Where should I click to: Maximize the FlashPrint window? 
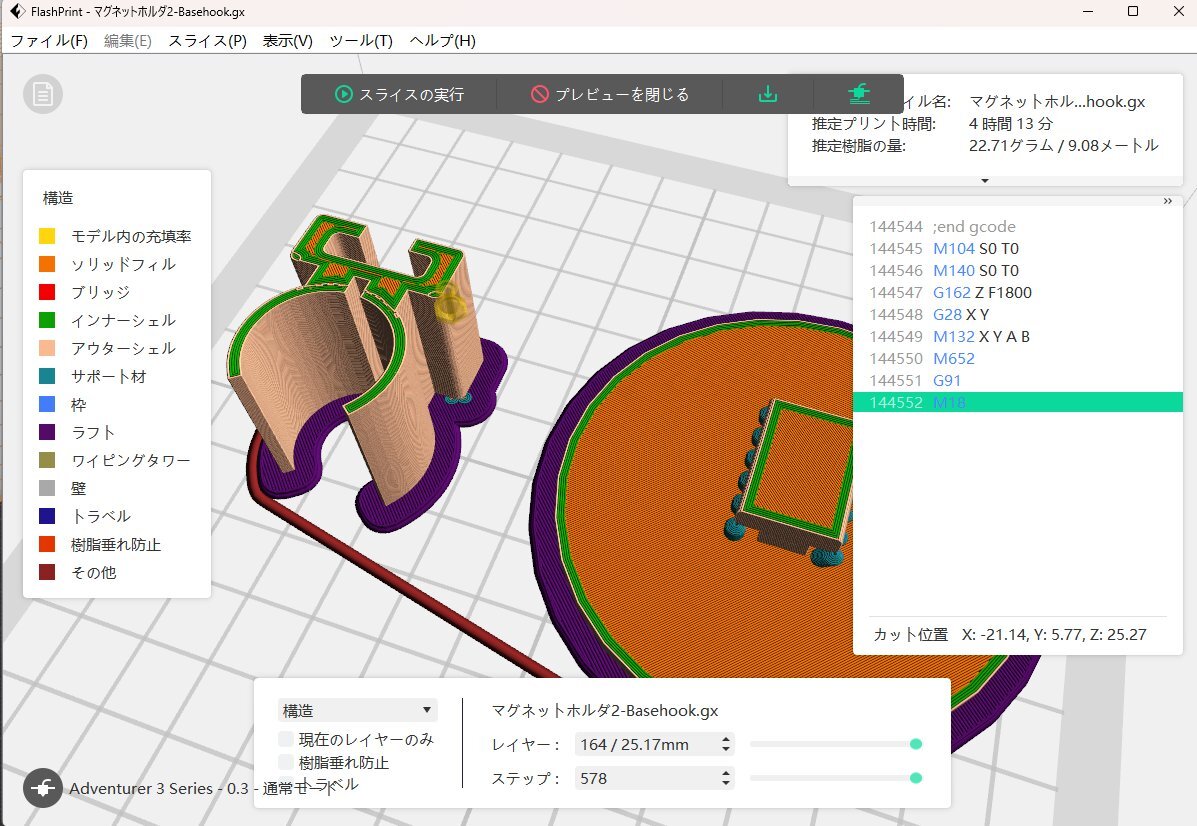tap(1133, 11)
